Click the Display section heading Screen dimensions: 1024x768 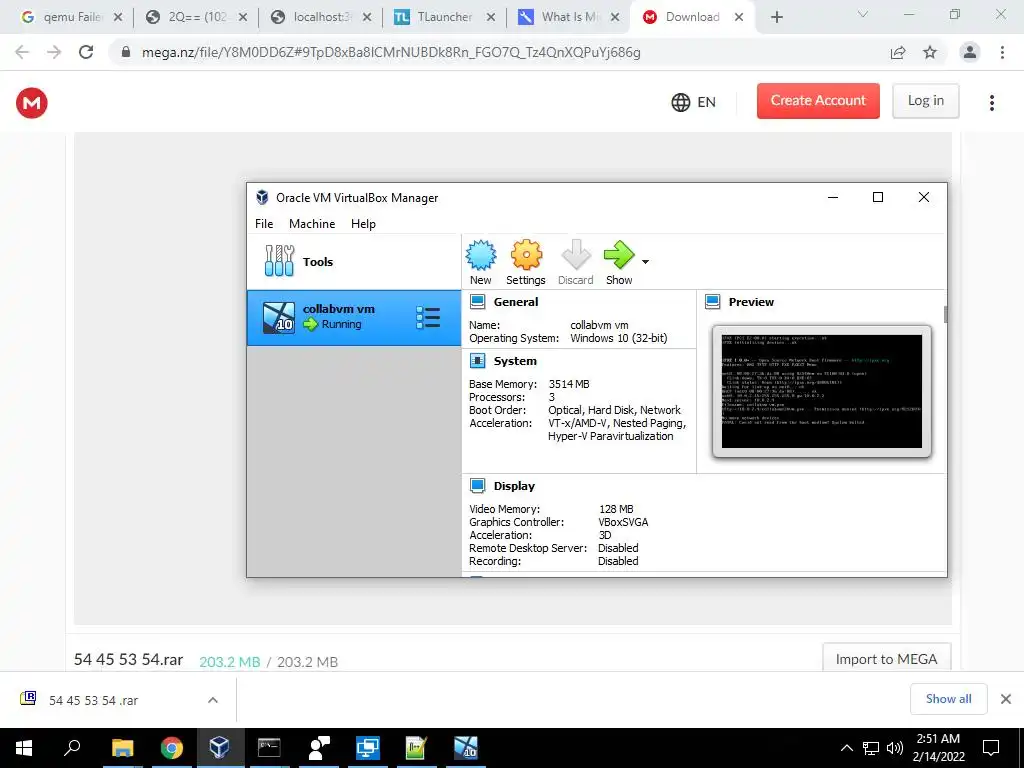[x=514, y=486]
